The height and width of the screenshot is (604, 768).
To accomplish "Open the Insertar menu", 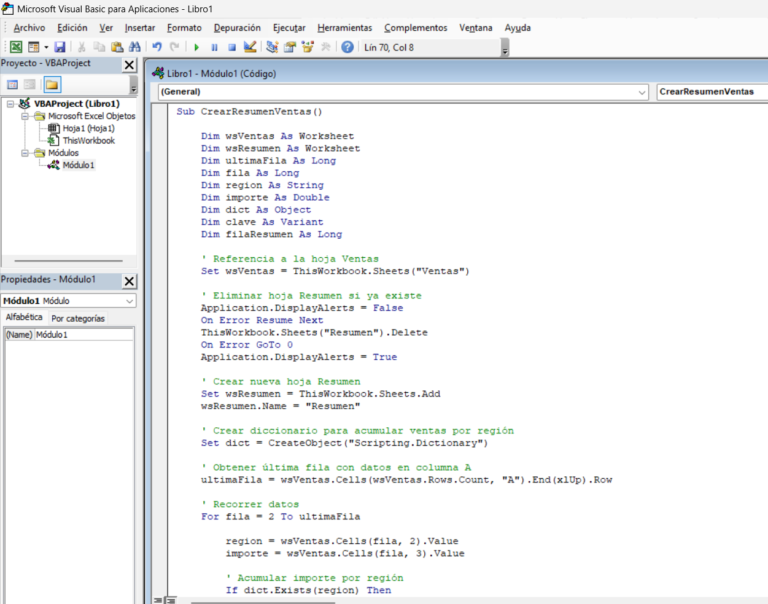I will (x=140, y=28).
